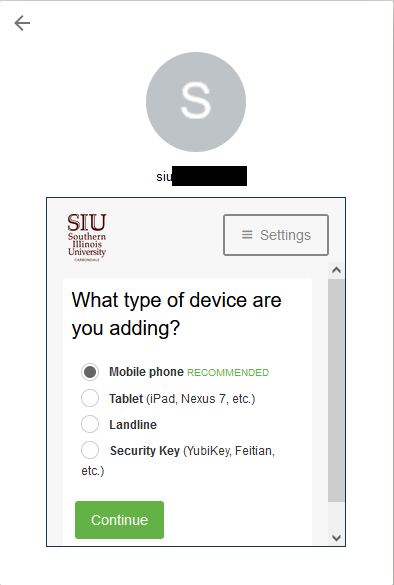Click the vertical scrollbar thumb
394x585 pixels.
pos(337,390)
